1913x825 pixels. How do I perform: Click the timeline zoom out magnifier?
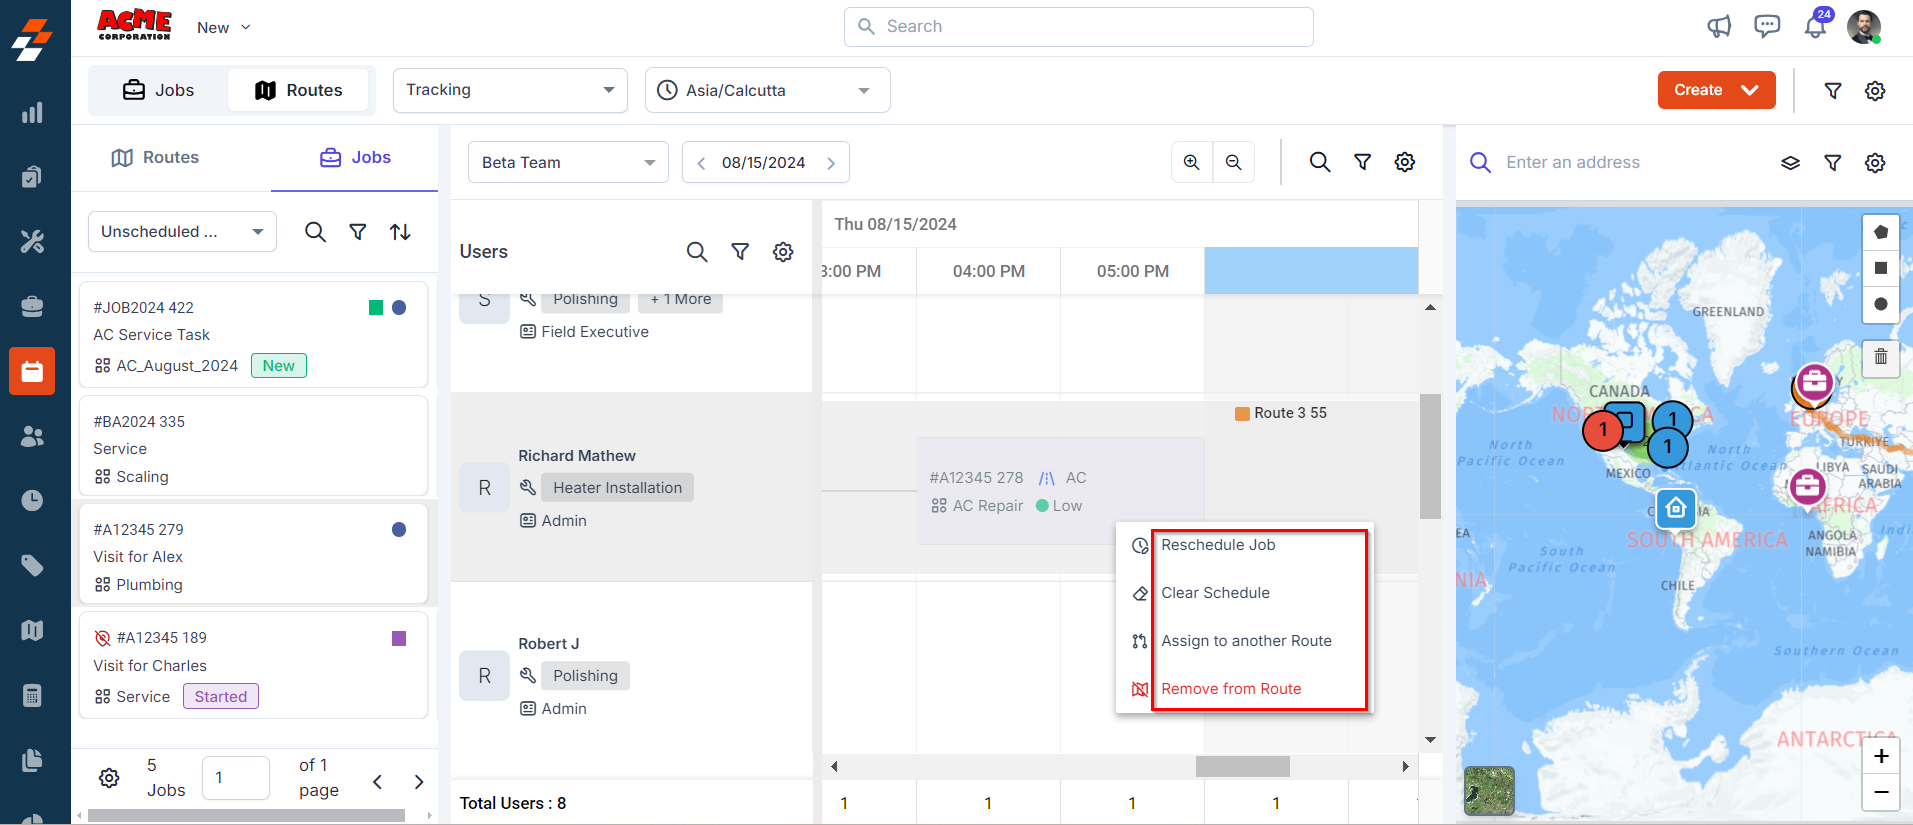pyautogui.click(x=1233, y=162)
